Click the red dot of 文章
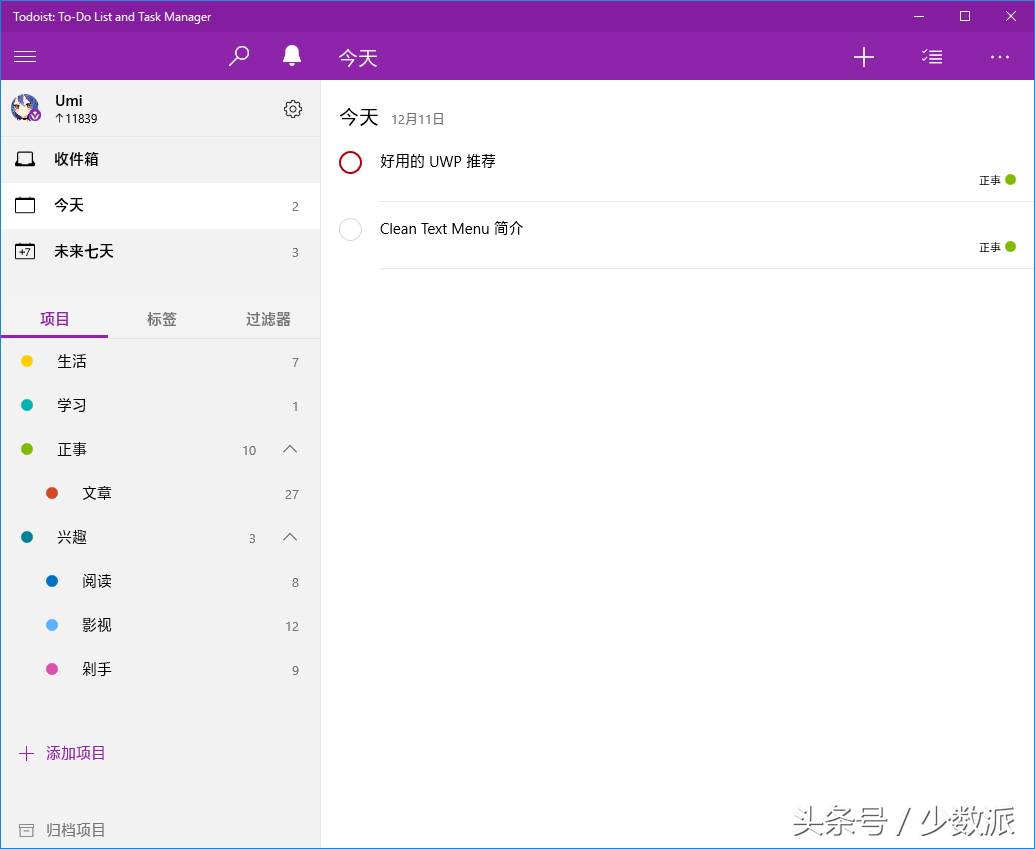Image resolution: width=1035 pixels, height=849 pixels. (52, 493)
